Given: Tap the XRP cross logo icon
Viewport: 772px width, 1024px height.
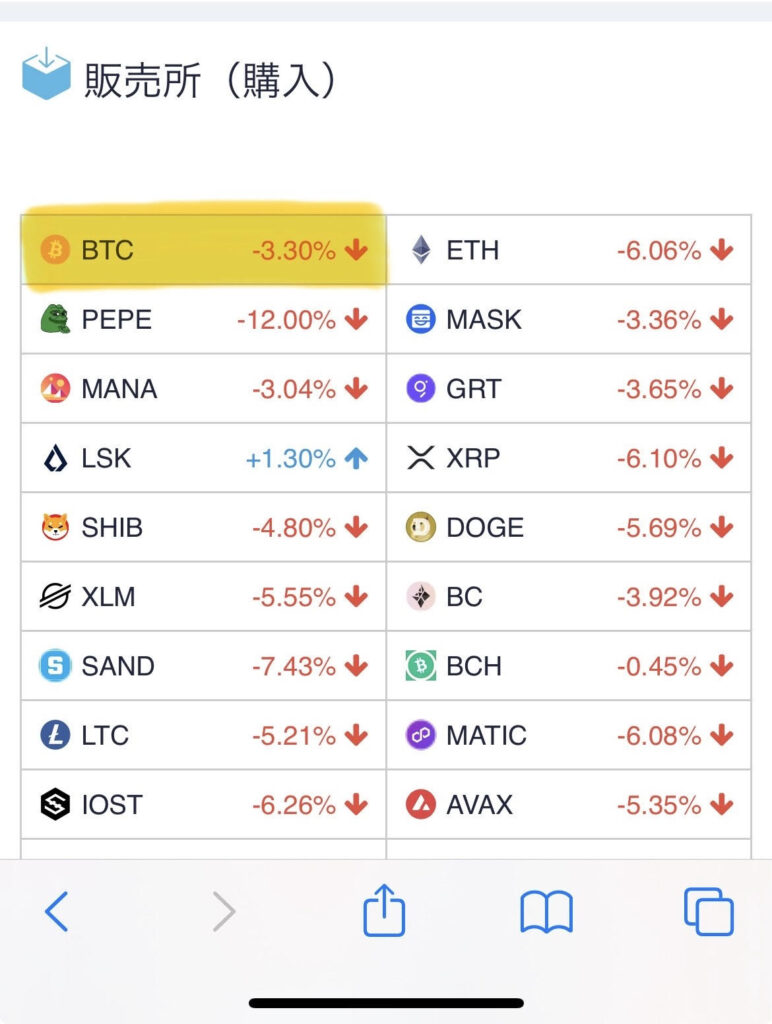Looking at the screenshot, I should pos(421,458).
